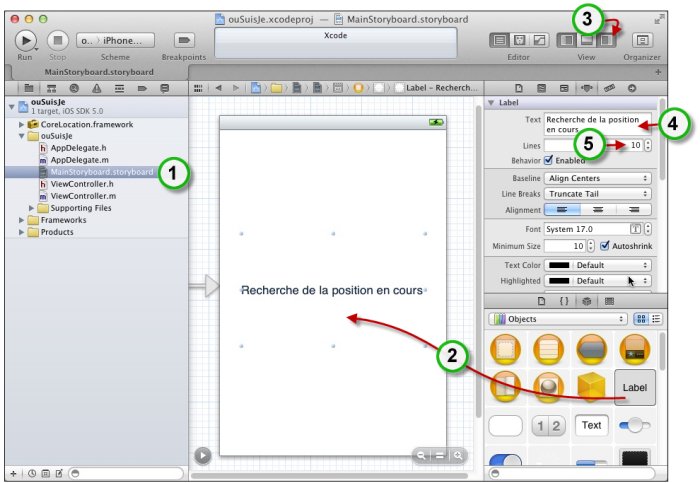
Task: Open the Text Color swatch
Action: [x=558, y=265]
